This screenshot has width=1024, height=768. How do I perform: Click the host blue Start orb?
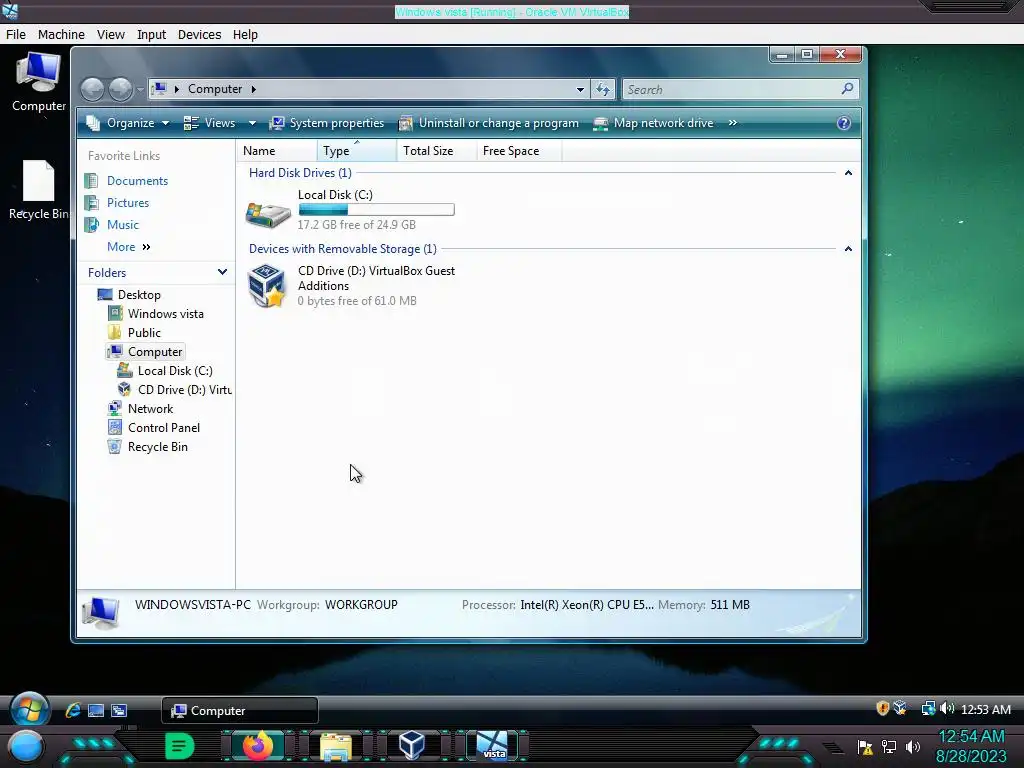pos(26,748)
